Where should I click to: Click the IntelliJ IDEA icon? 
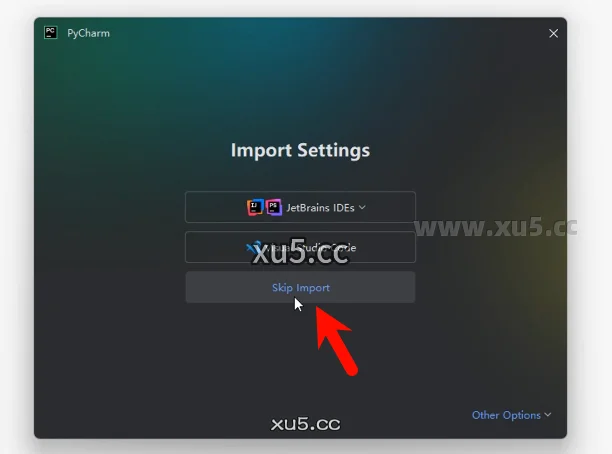click(x=255, y=207)
